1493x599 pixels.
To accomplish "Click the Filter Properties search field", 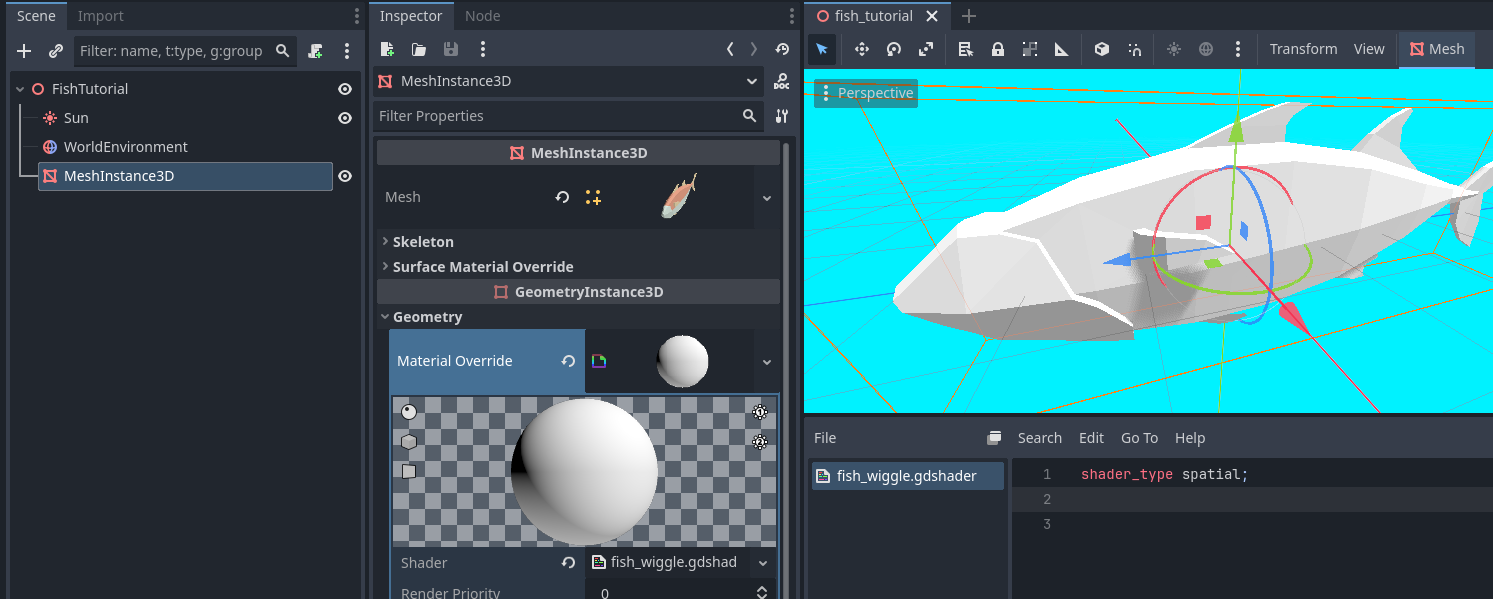I will pyautogui.click(x=555, y=116).
